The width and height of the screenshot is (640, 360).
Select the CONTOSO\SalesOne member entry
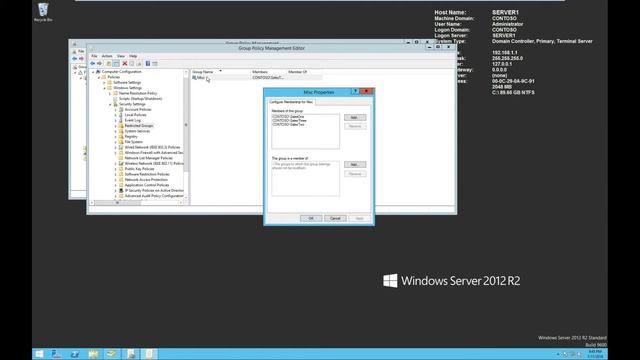click(288, 117)
